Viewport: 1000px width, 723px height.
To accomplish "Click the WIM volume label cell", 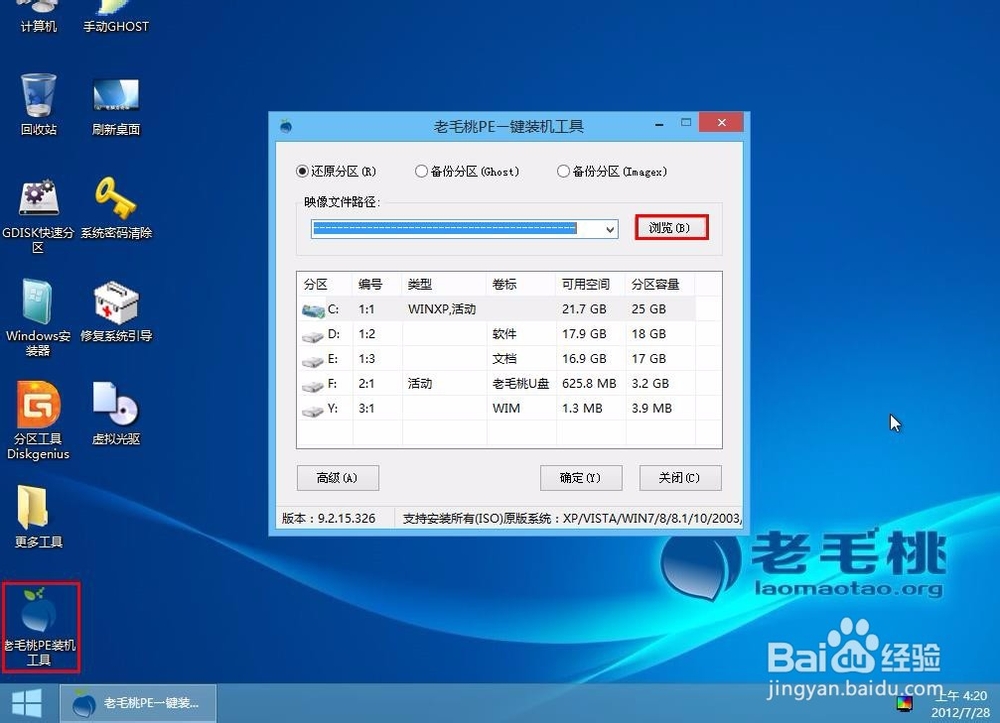I will [x=506, y=409].
